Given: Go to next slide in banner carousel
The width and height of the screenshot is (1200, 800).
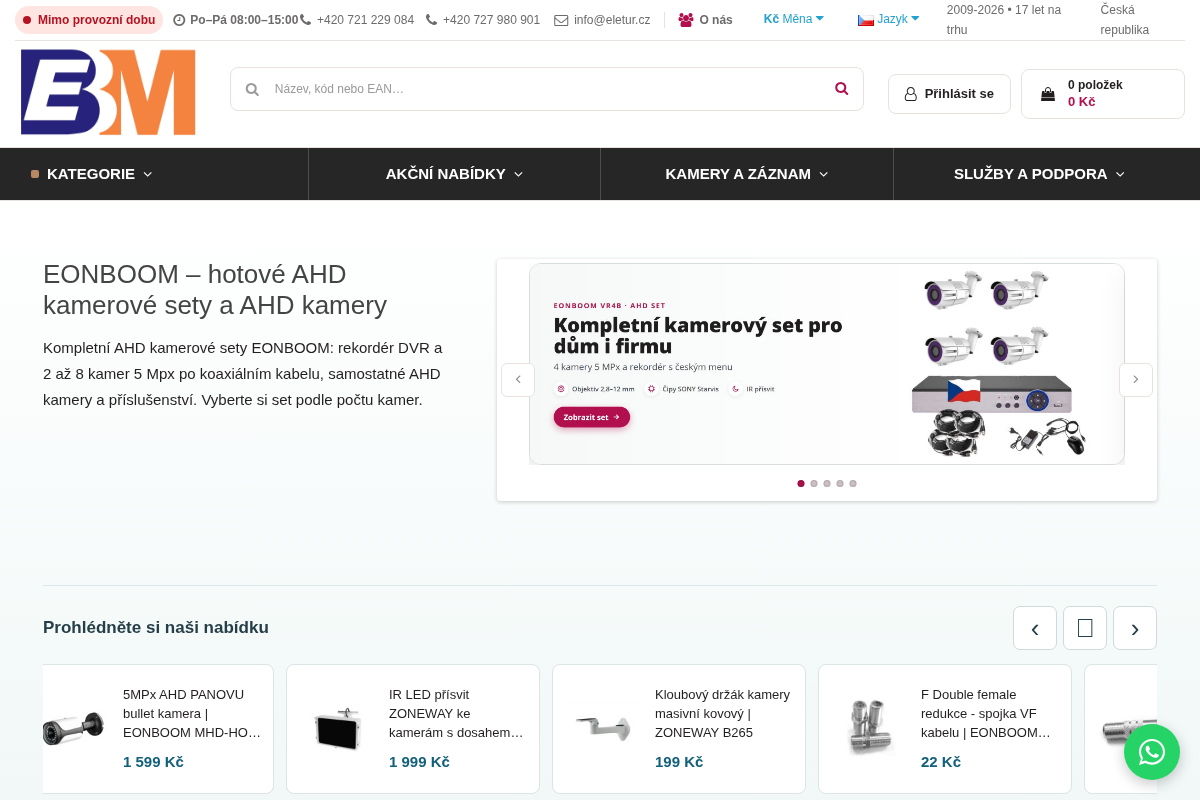Looking at the screenshot, I should 1136,380.
